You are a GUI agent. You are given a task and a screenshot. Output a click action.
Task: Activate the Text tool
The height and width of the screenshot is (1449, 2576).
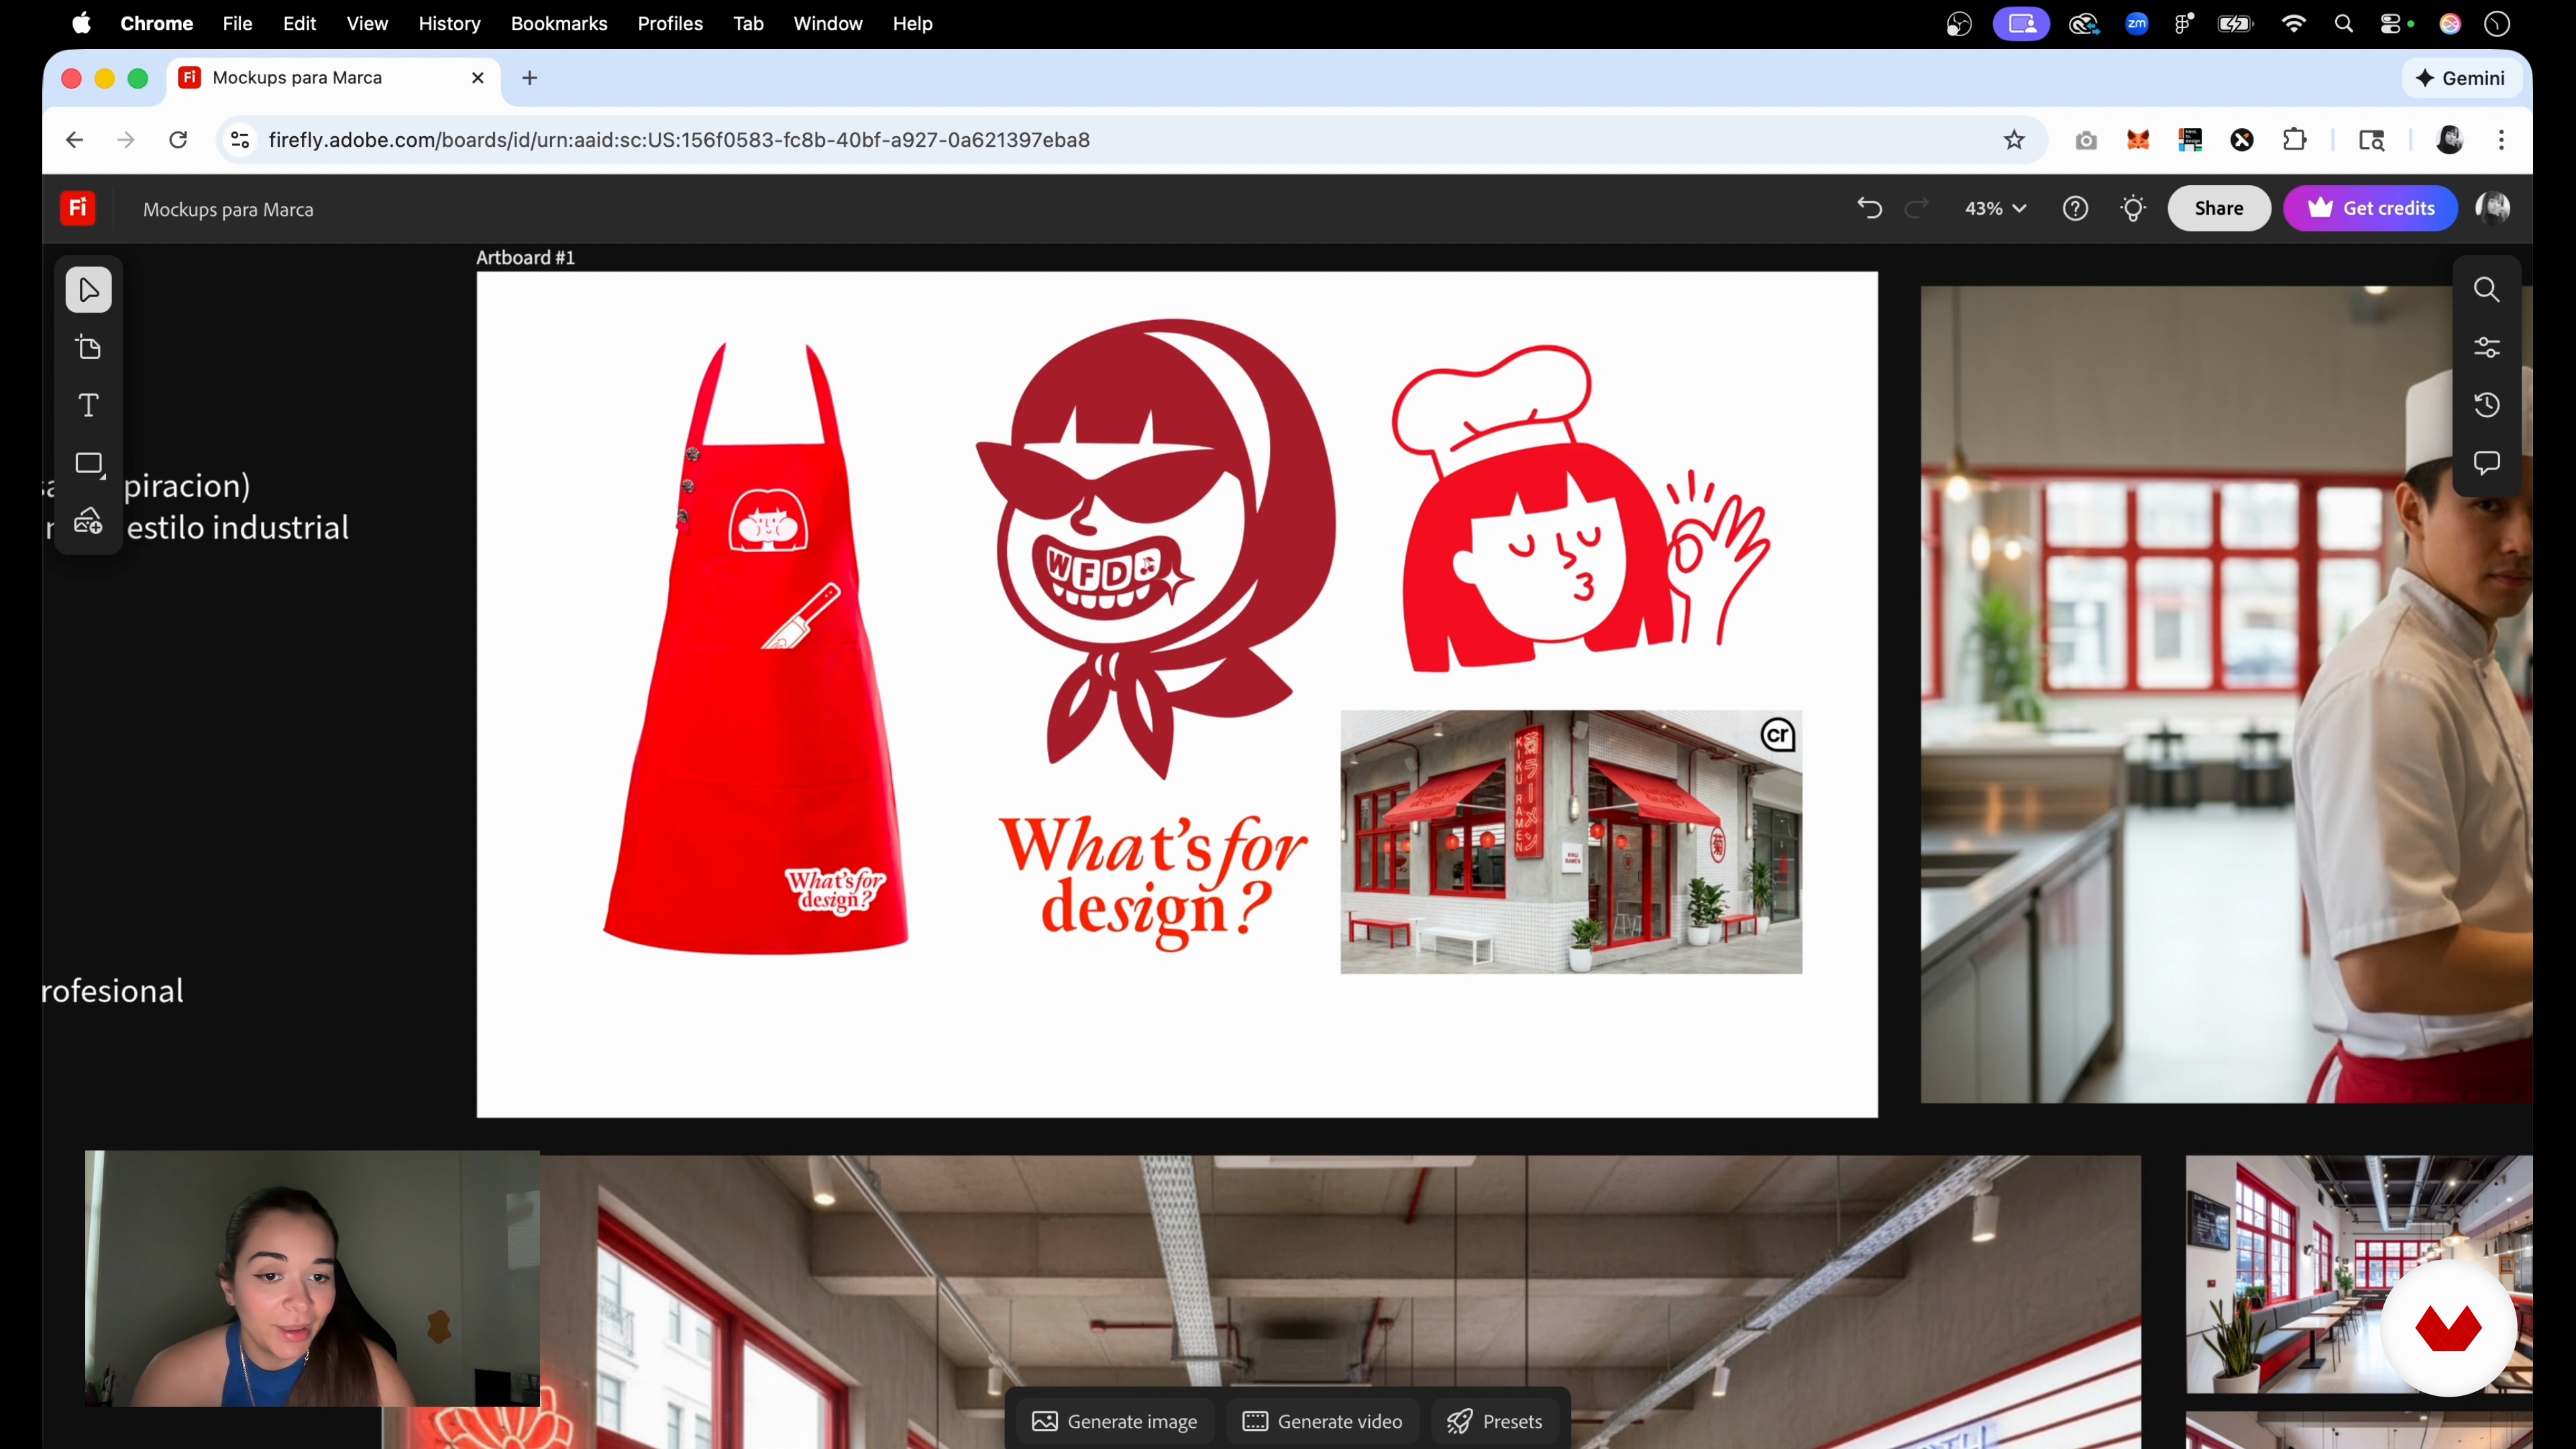[89, 406]
